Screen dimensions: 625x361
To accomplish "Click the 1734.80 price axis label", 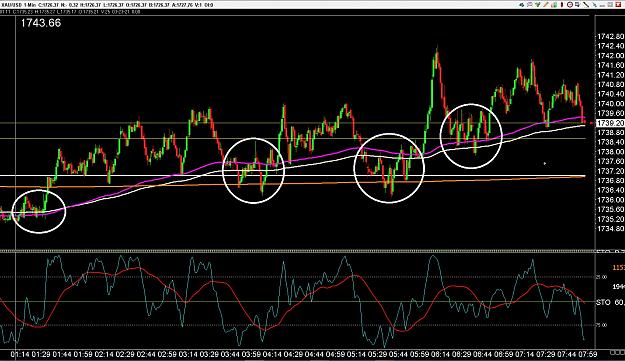I will click(610, 229).
